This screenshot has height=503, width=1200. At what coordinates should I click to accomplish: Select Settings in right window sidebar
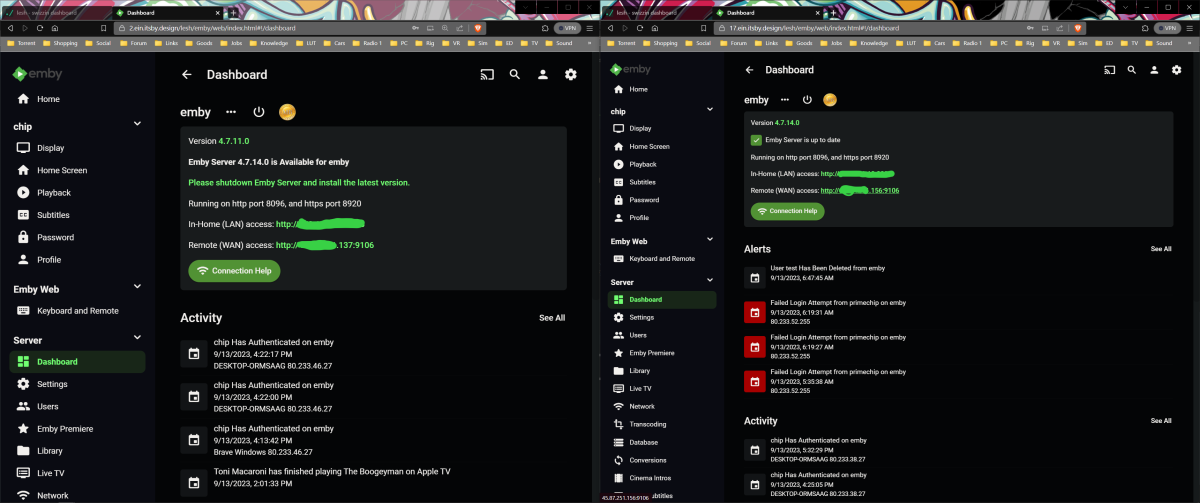click(663, 317)
